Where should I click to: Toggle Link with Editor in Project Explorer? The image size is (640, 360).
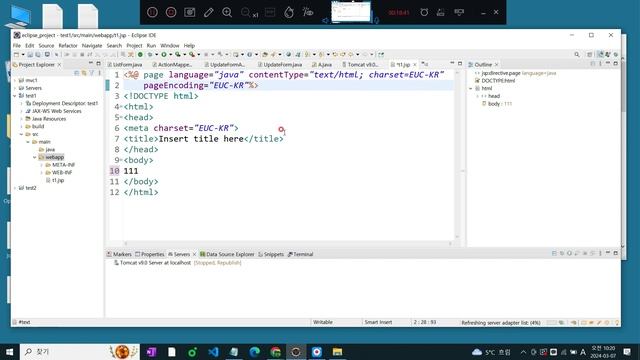(84, 73)
